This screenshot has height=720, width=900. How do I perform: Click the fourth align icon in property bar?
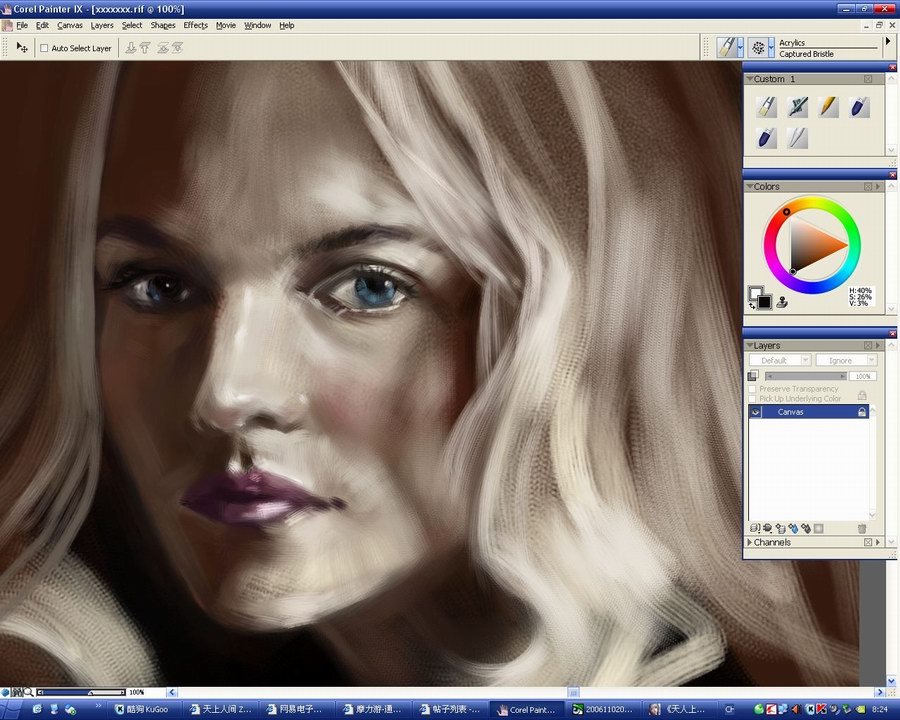pos(177,48)
